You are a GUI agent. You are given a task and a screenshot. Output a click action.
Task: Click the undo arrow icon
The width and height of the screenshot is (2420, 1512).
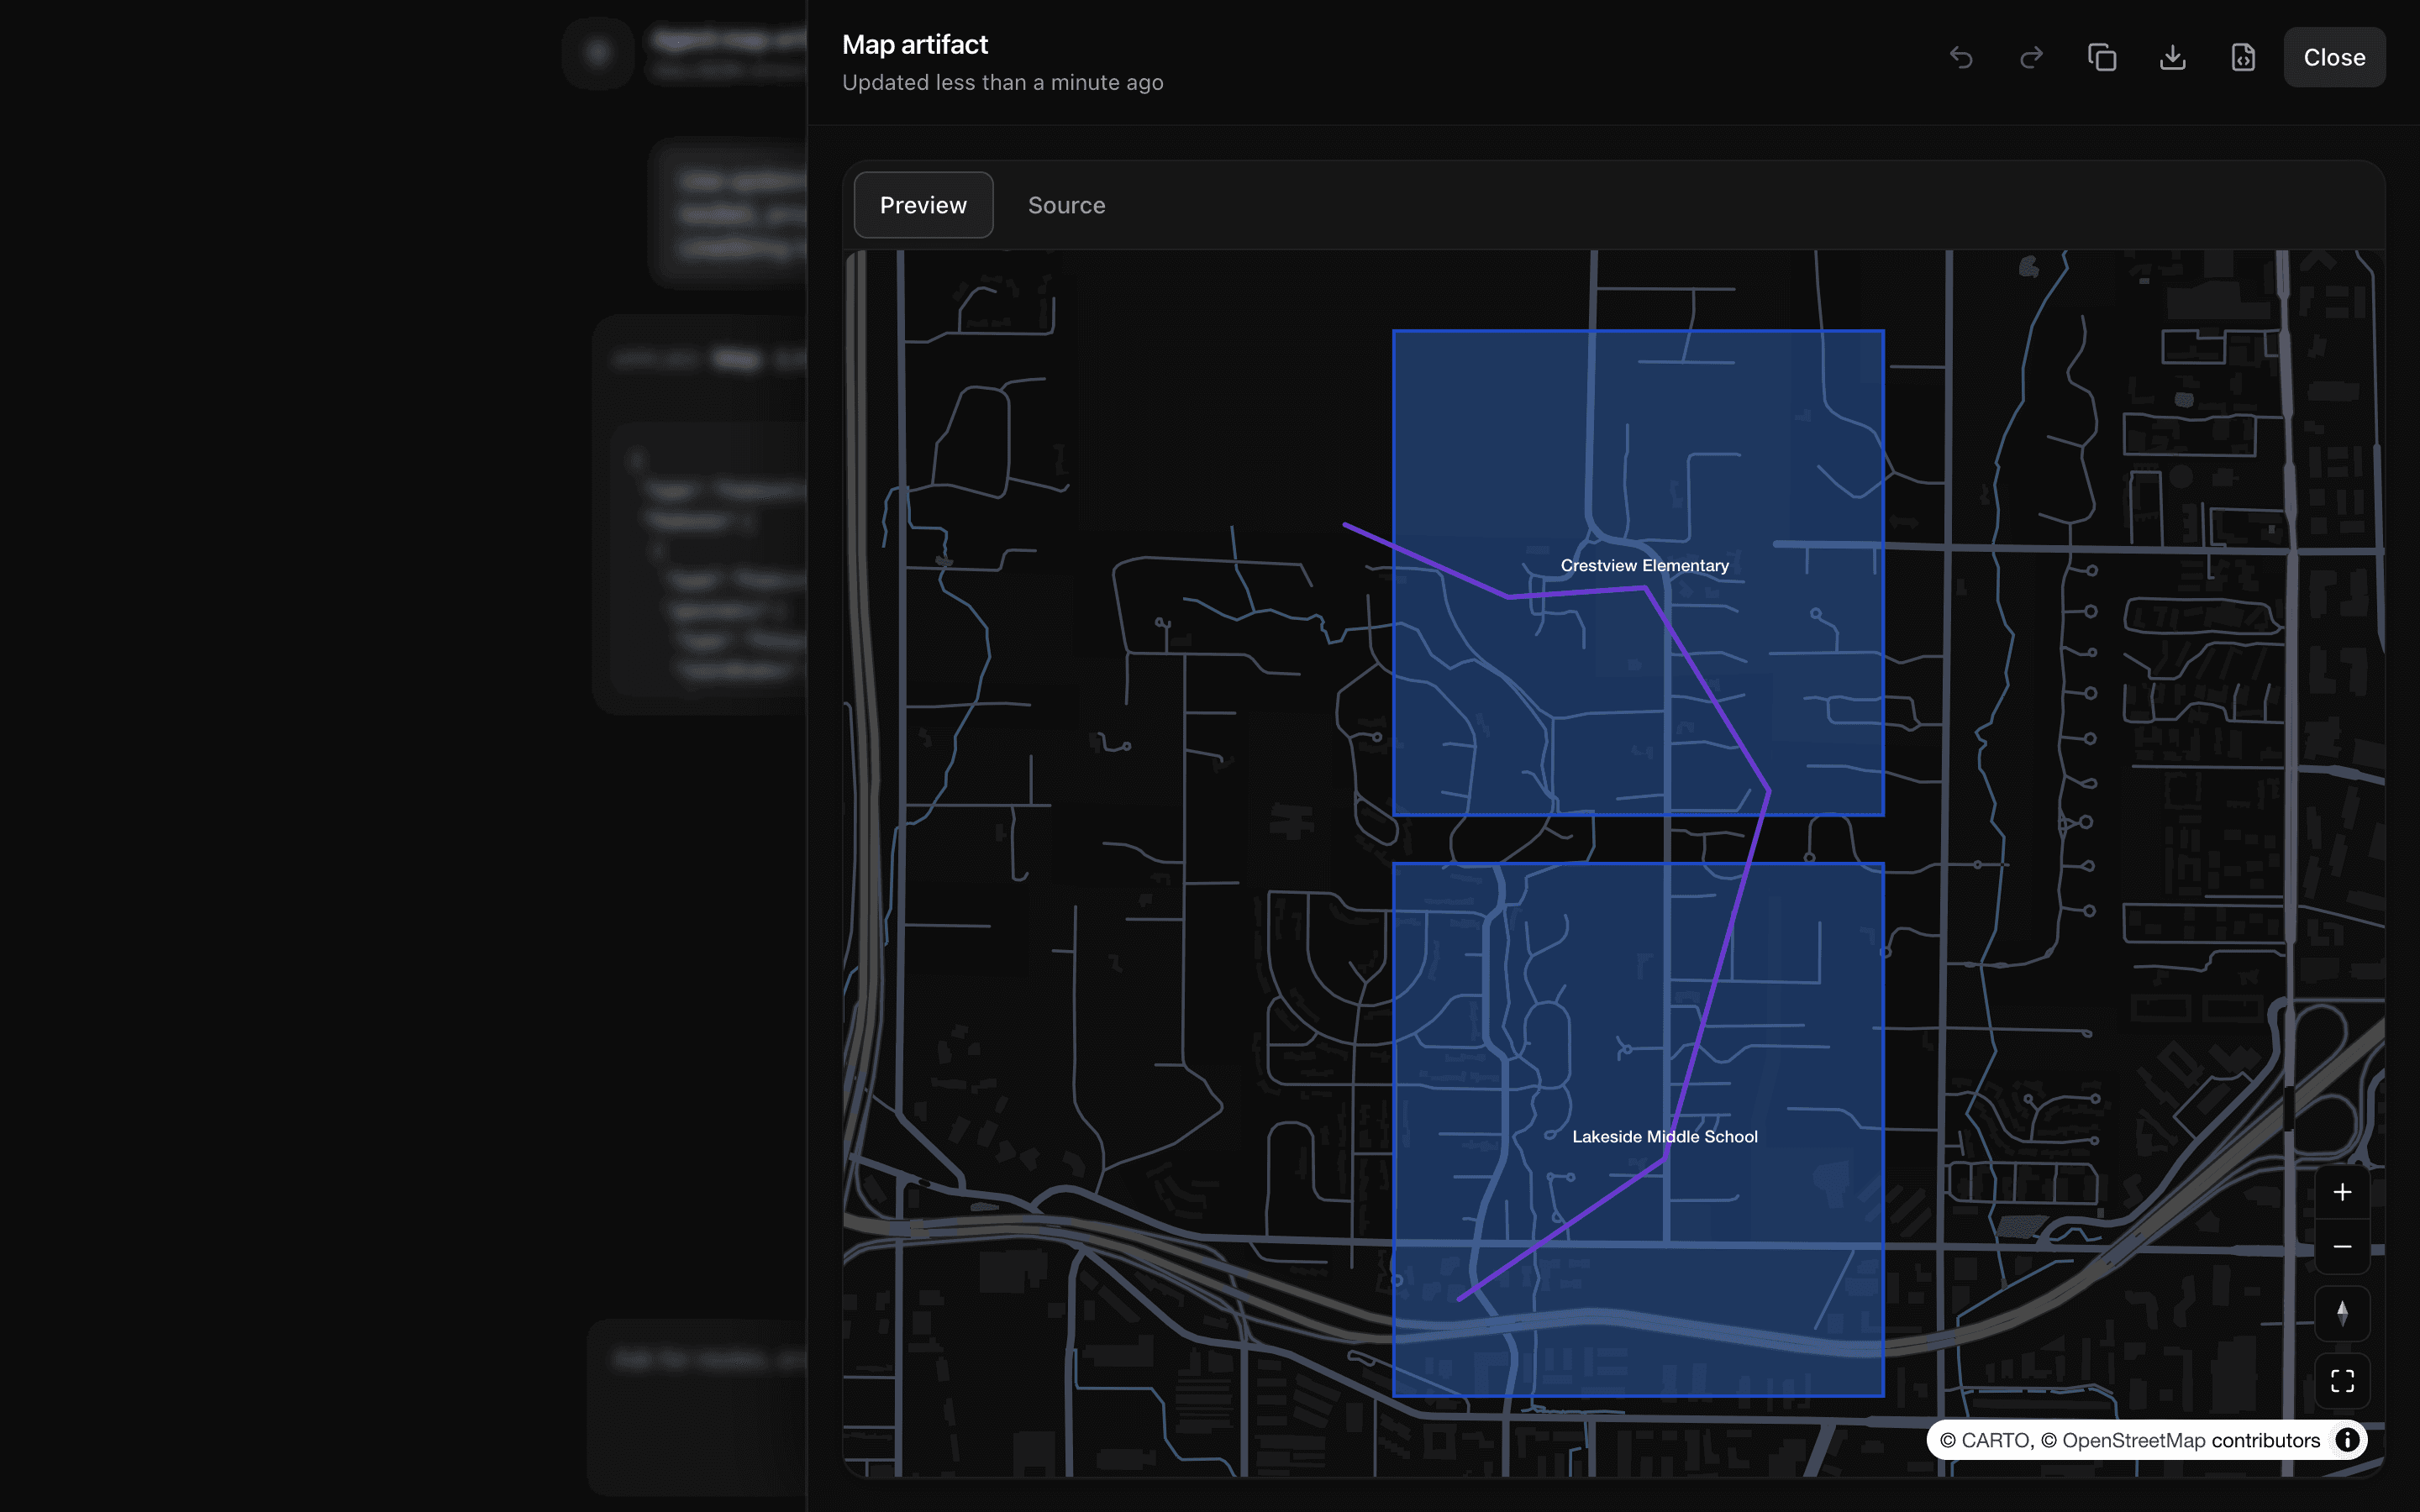[1961, 57]
